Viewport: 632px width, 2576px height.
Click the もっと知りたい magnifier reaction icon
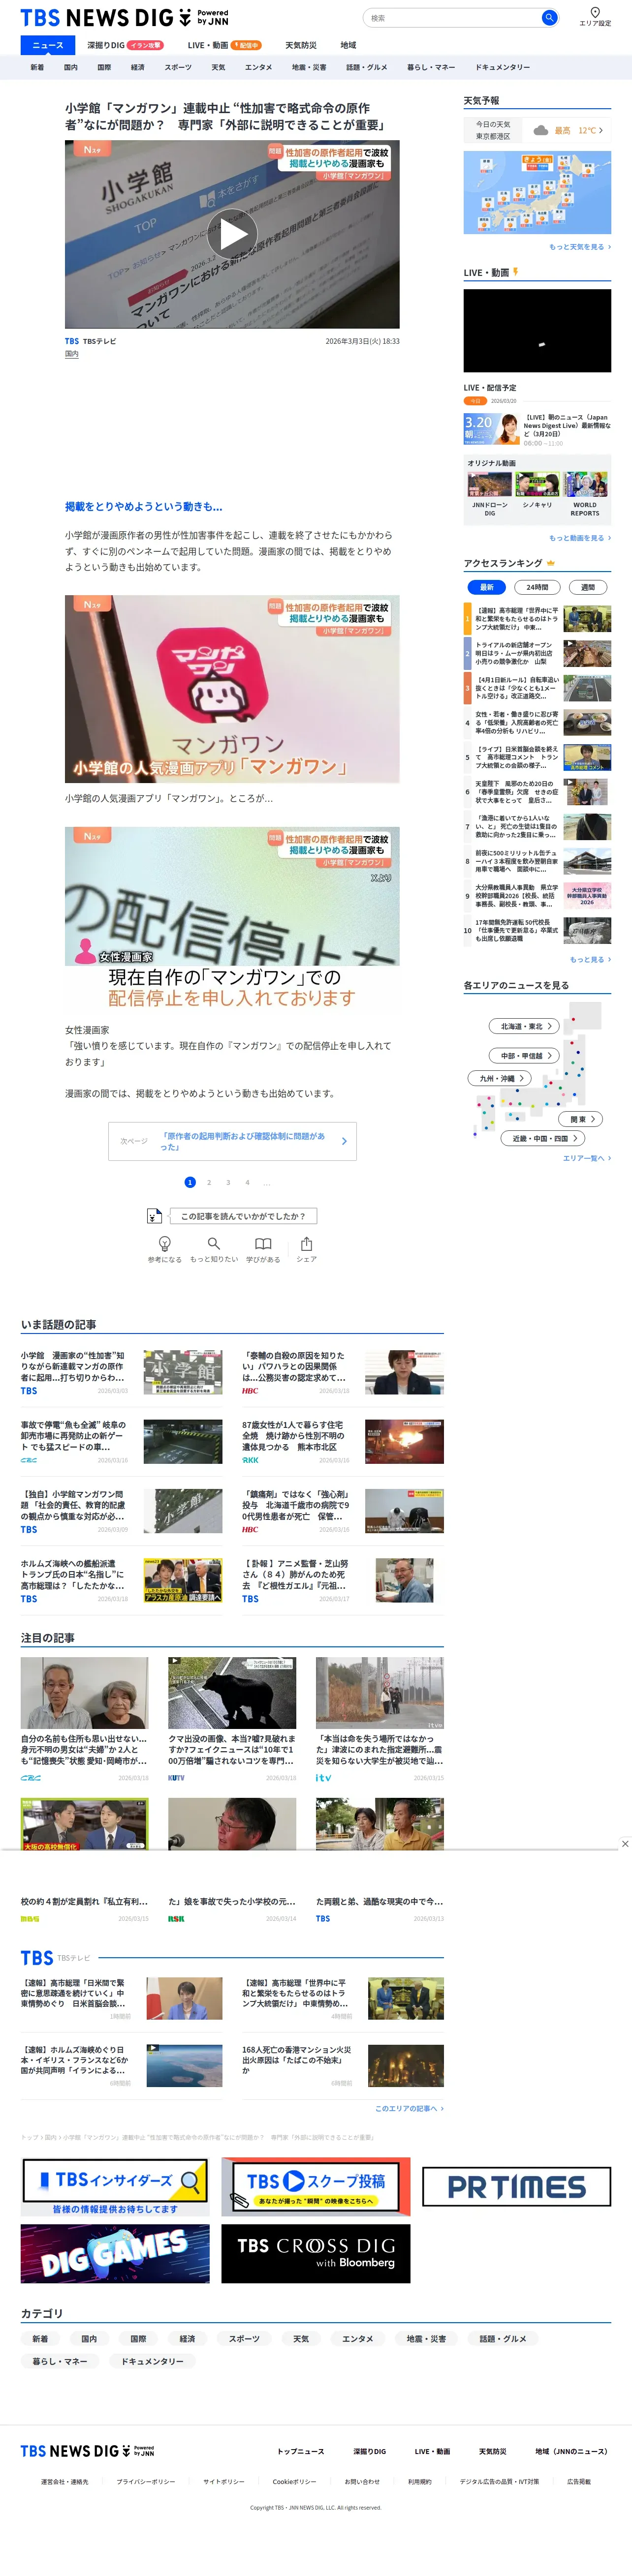(x=214, y=1243)
